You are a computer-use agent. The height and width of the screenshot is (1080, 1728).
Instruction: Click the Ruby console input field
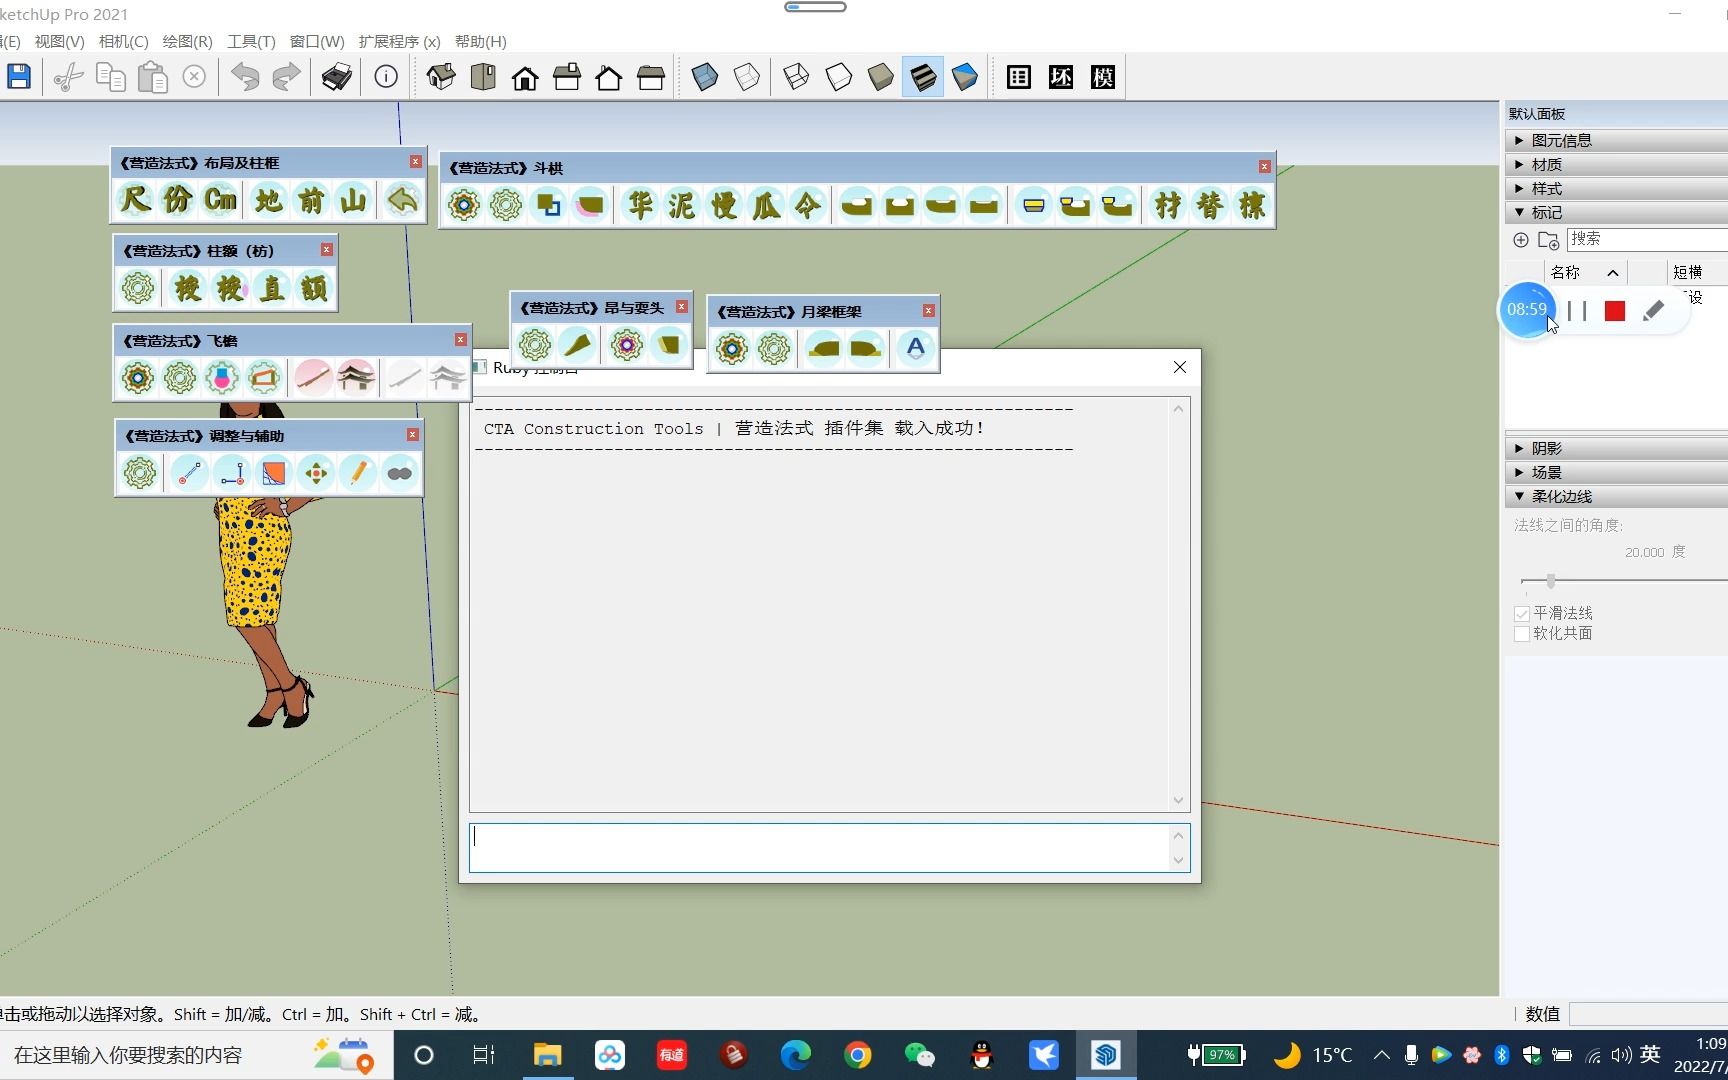[820, 848]
